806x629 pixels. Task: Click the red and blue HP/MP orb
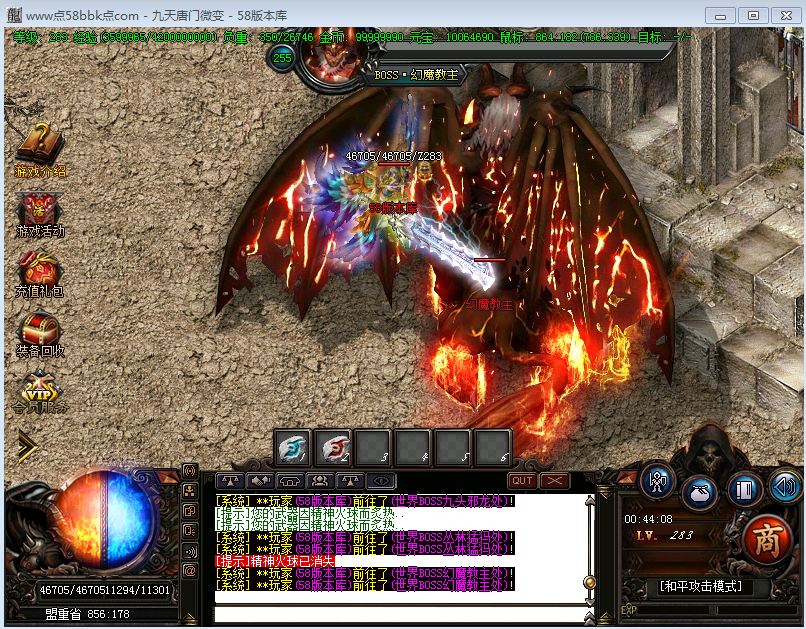click(105, 521)
